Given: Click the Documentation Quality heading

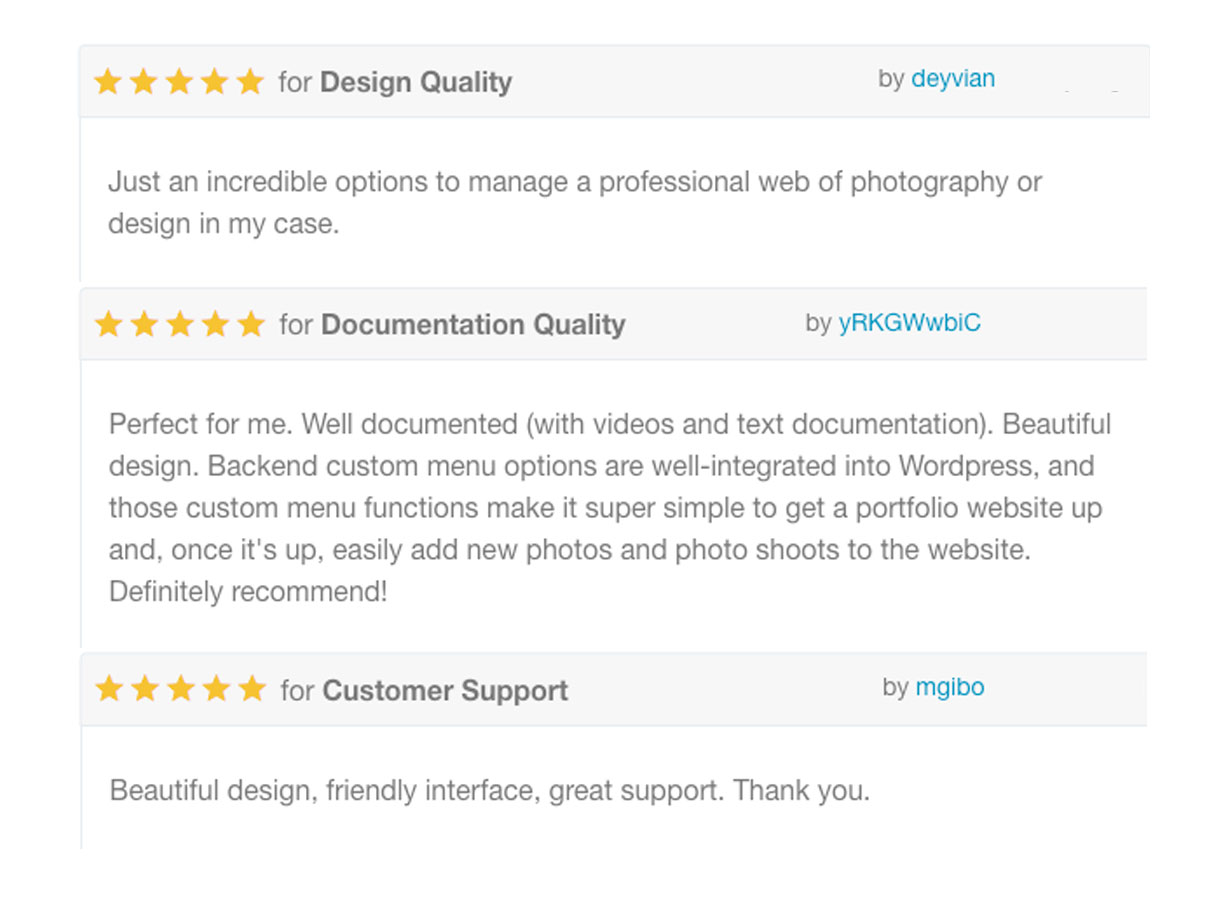Looking at the screenshot, I should [473, 324].
